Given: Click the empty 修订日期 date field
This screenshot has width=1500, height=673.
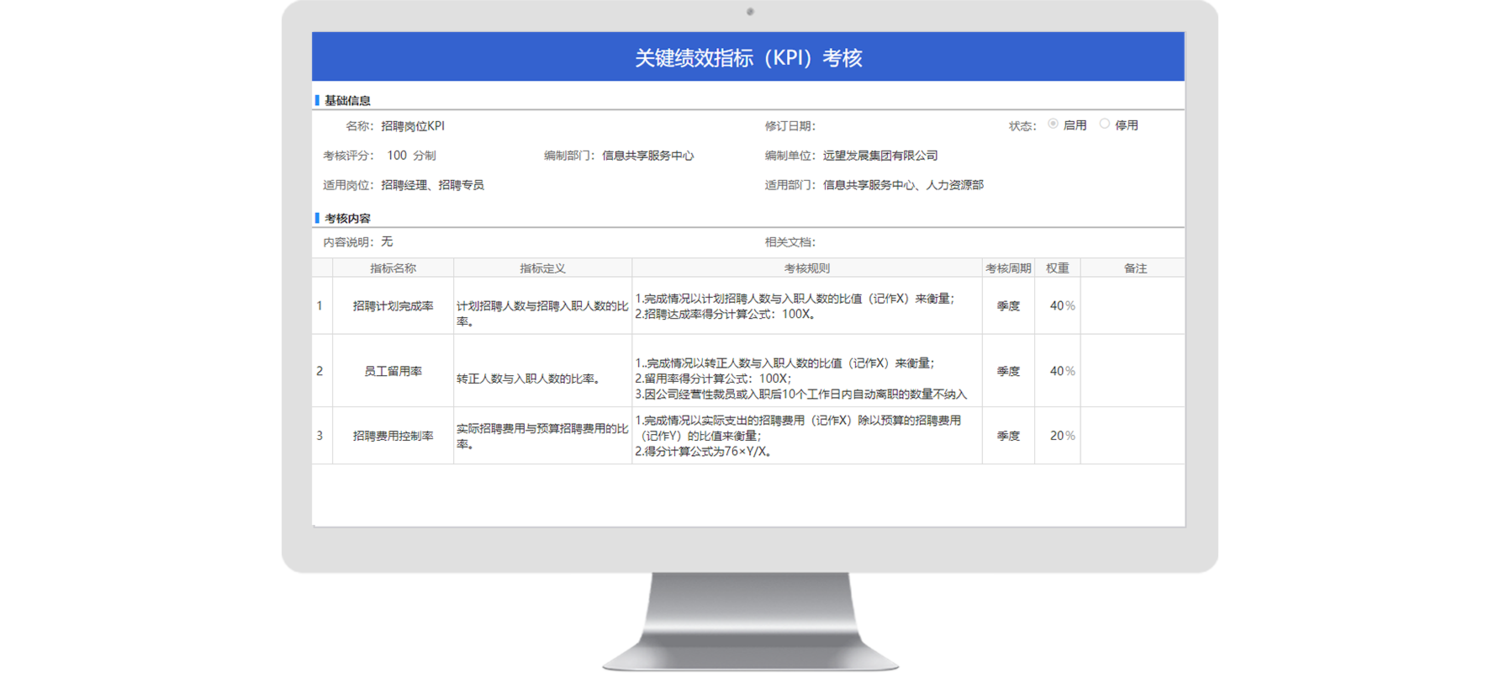Looking at the screenshot, I should coord(900,126).
